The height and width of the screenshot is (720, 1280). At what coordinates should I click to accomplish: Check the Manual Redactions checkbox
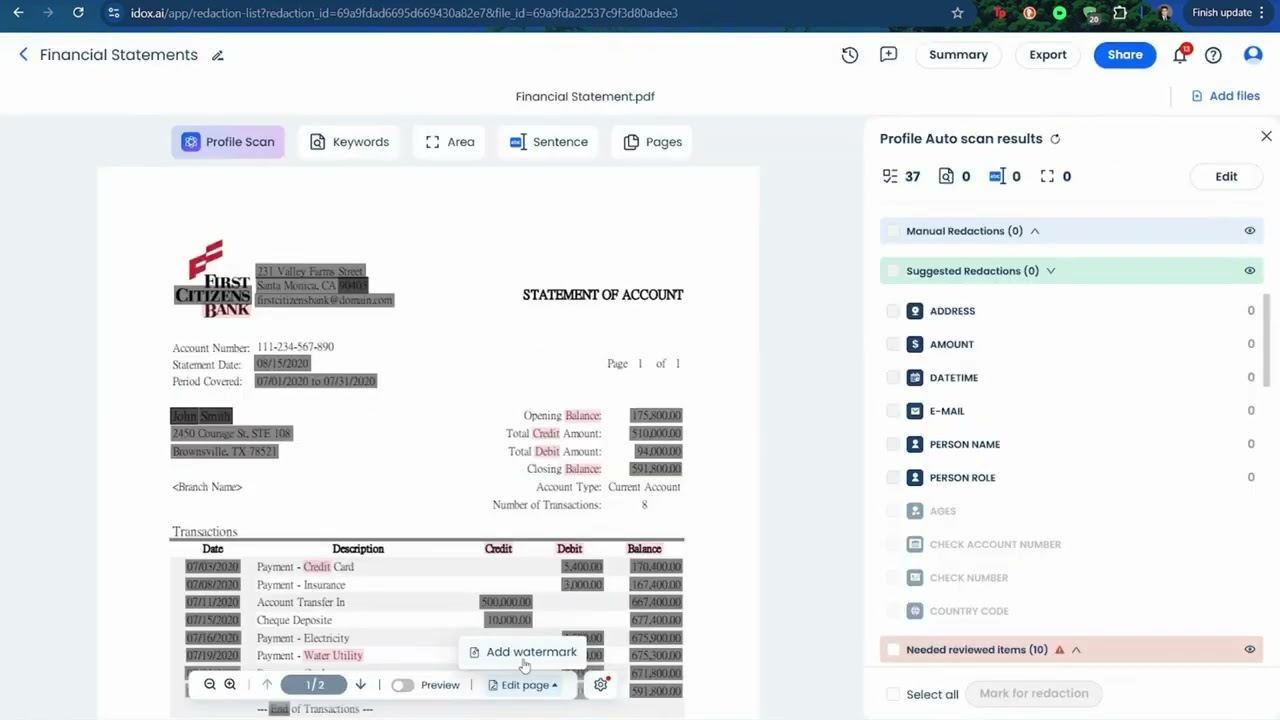[x=893, y=231]
